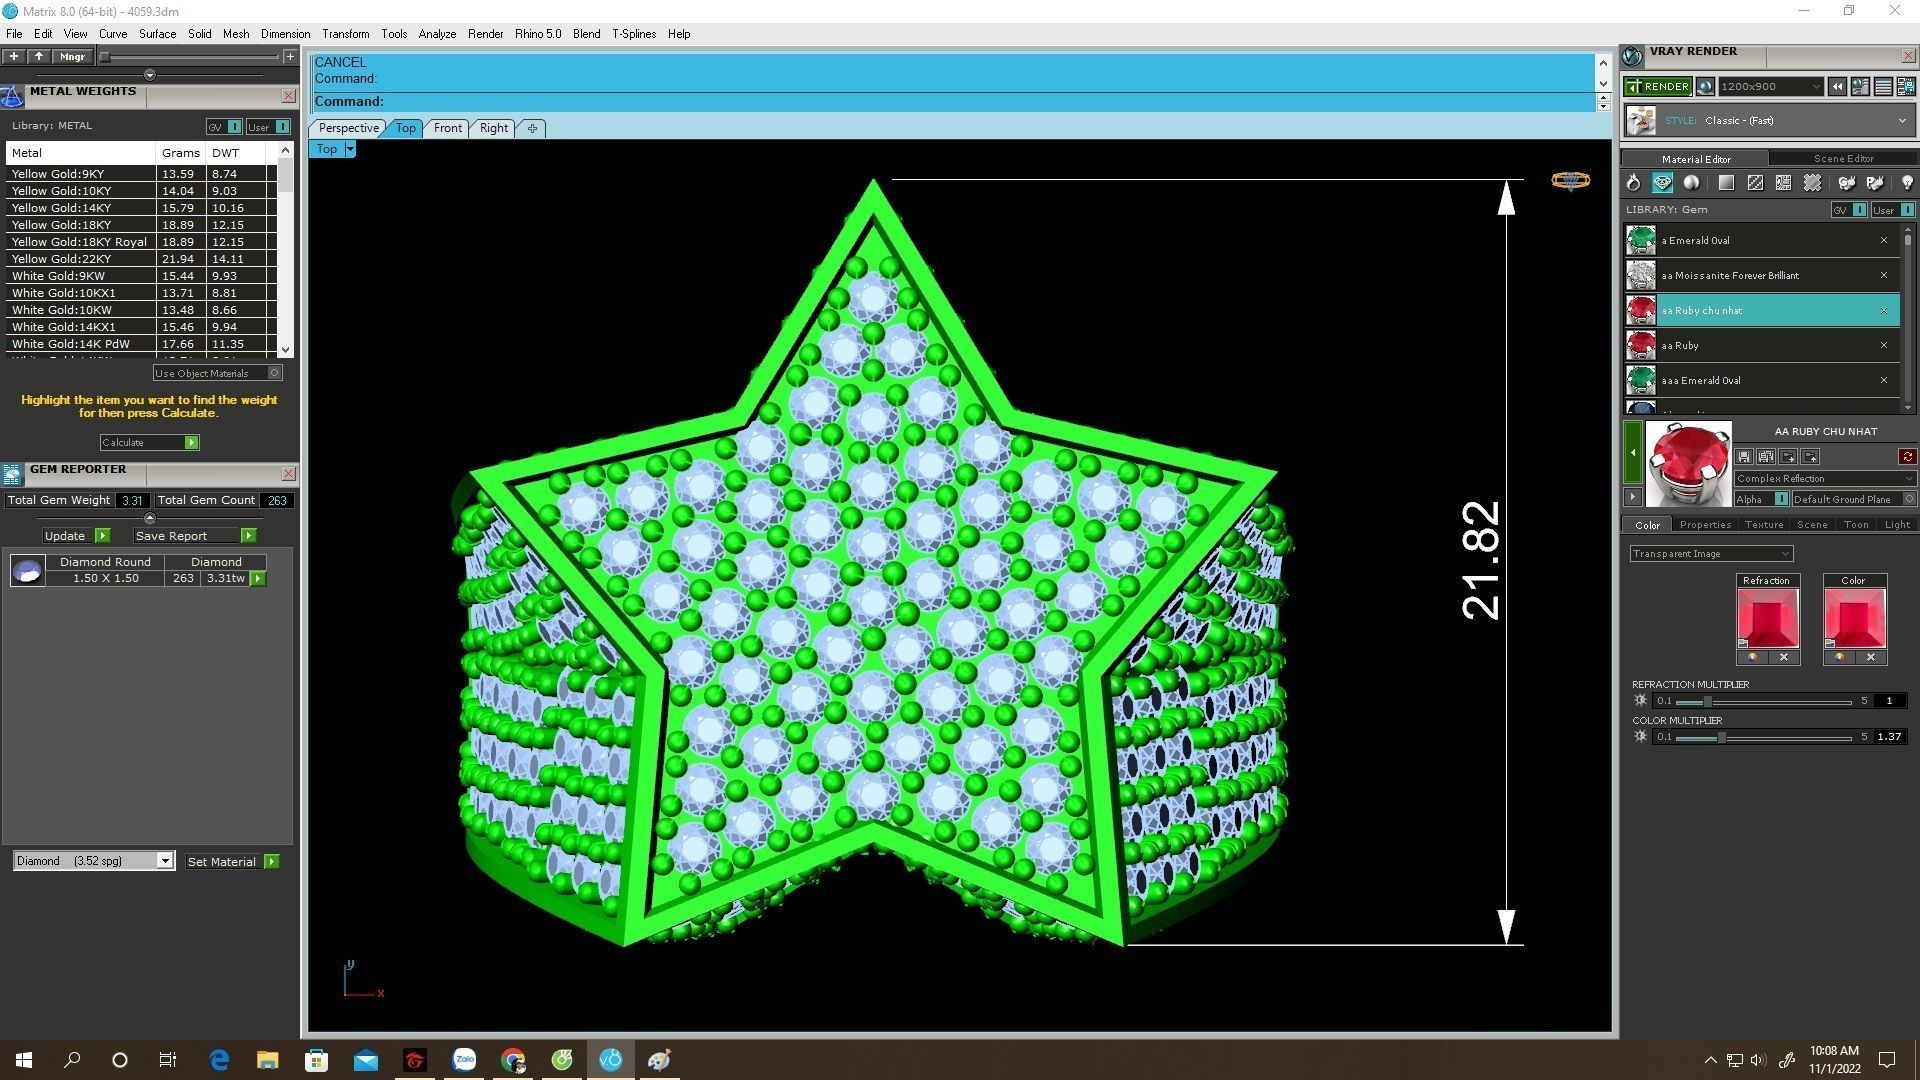Viewport: 1920px width, 1080px height.
Task: Click the sphere material icon in Material Editor
Action: [x=1691, y=183]
